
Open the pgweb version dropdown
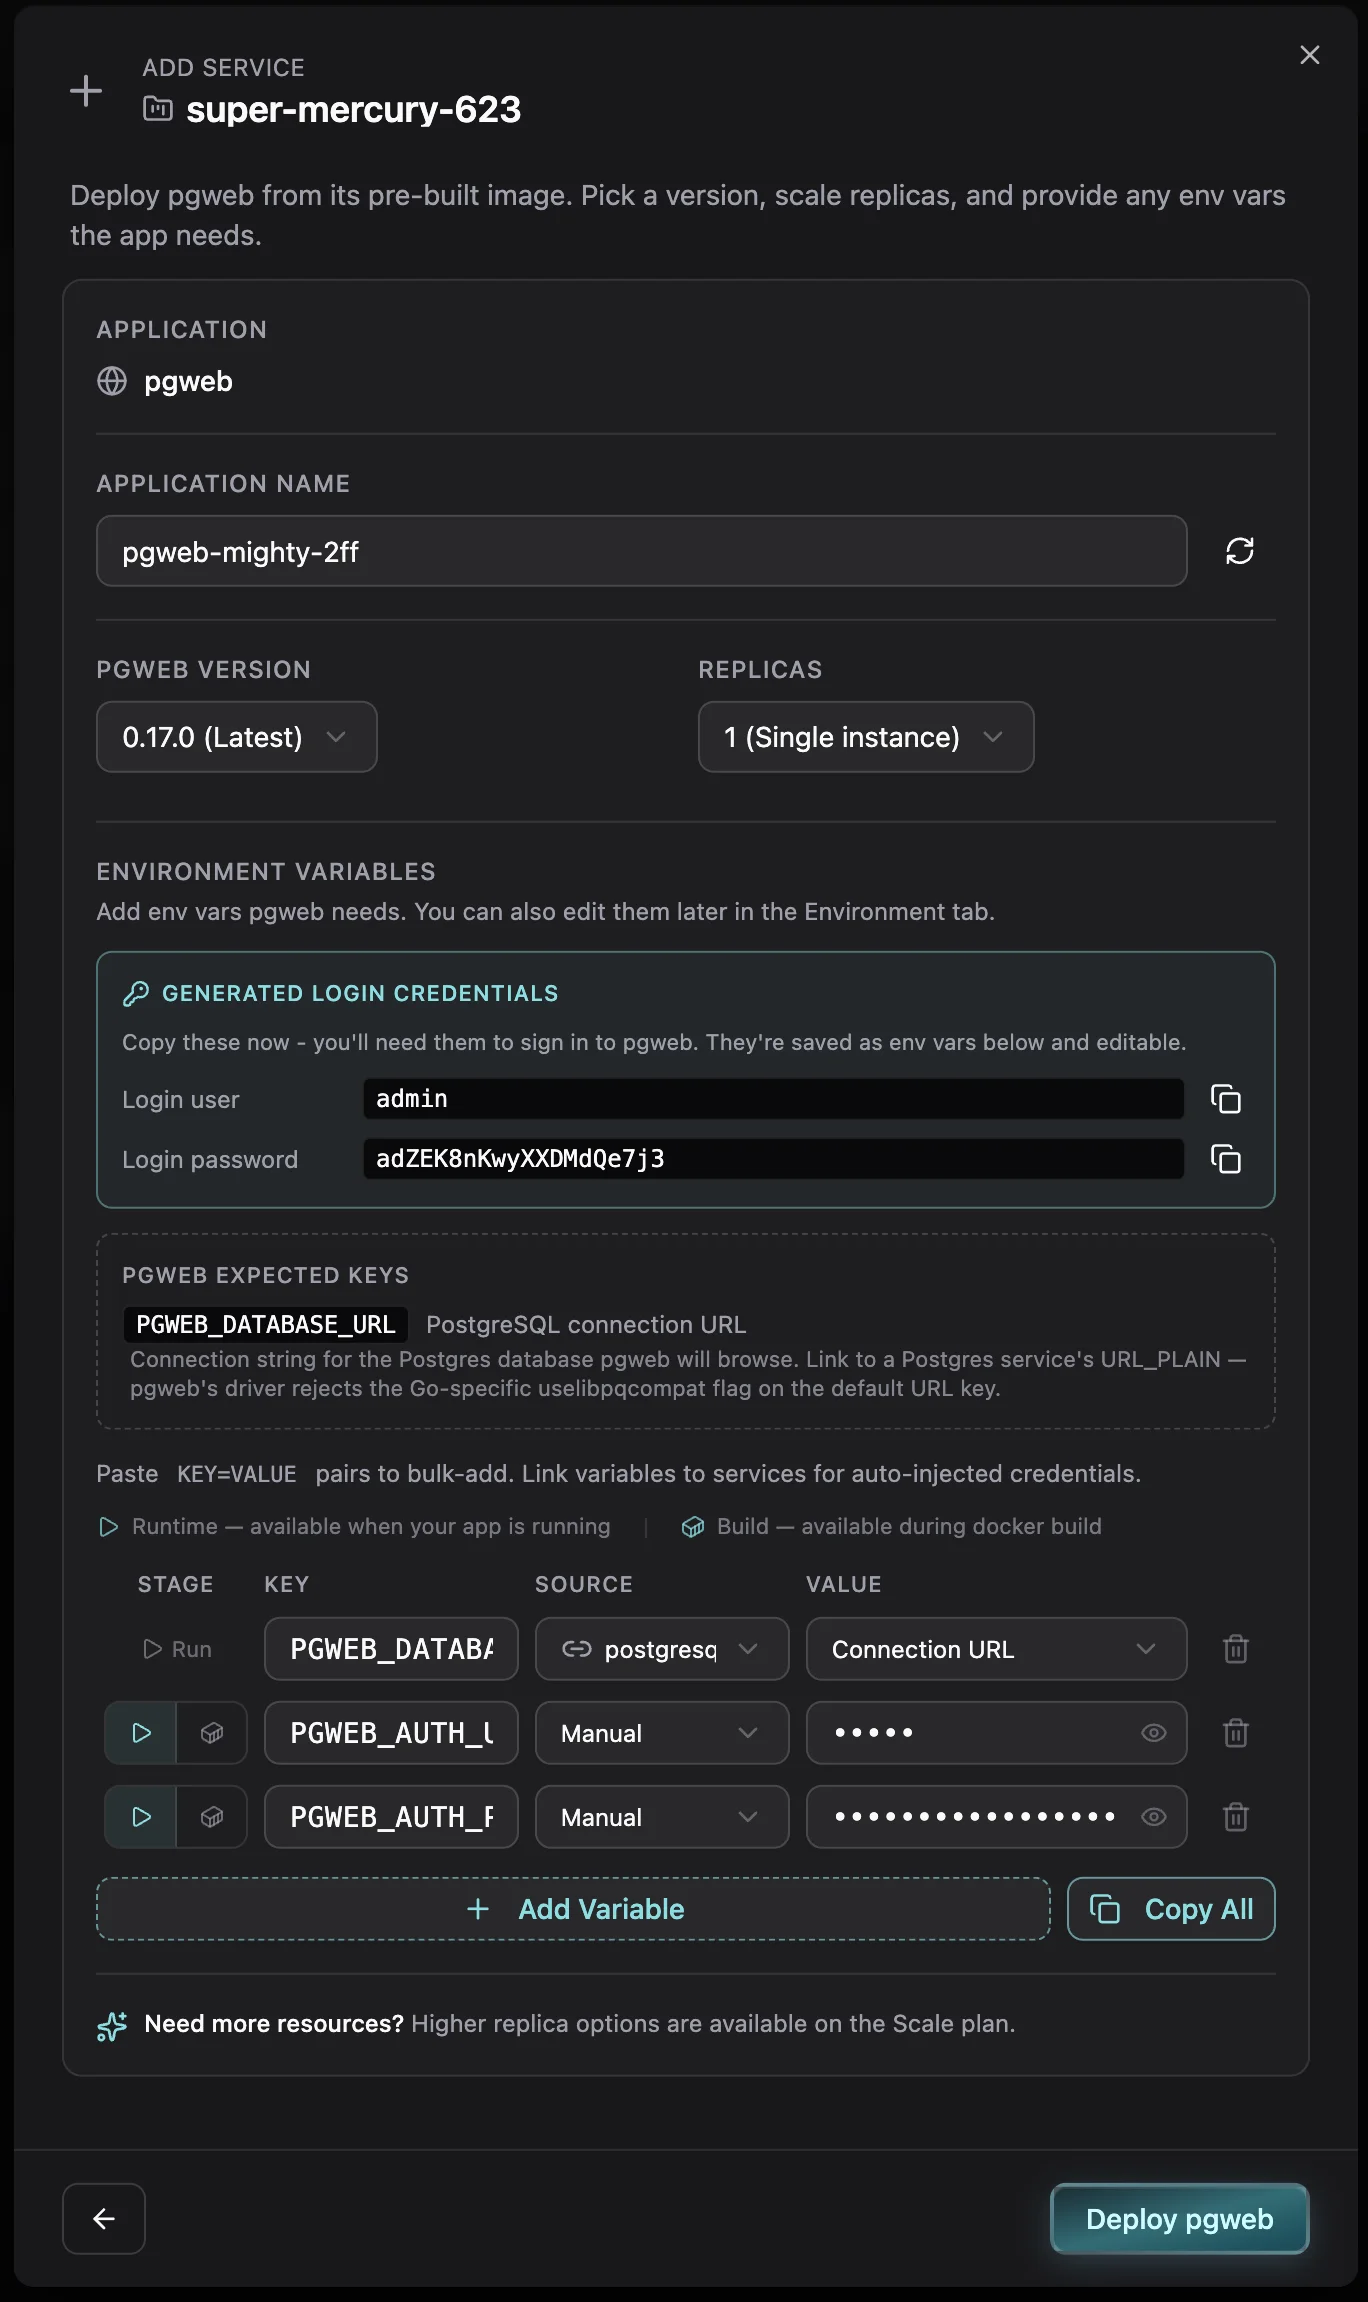[237, 737]
